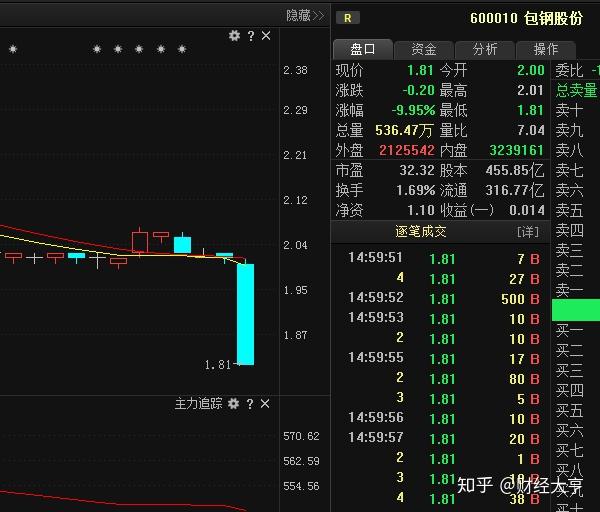The height and width of the screenshot is (512, 600).
Task: Hide the side panel via 隐藏>>
Action: point(305,16)
